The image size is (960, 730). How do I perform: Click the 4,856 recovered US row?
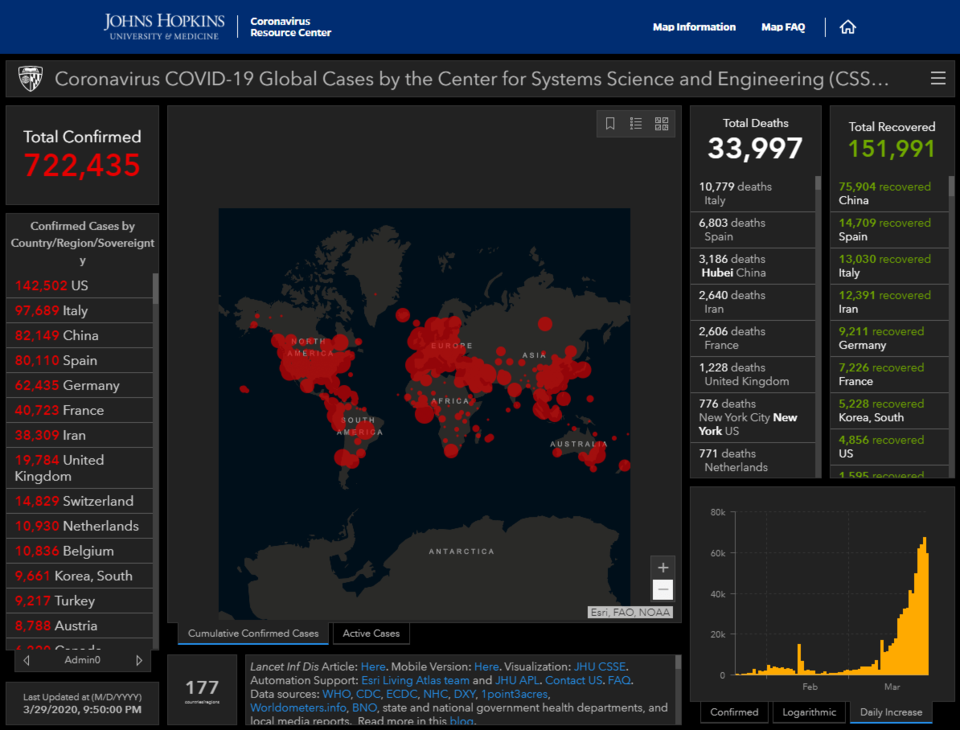[x=890, y=446]
